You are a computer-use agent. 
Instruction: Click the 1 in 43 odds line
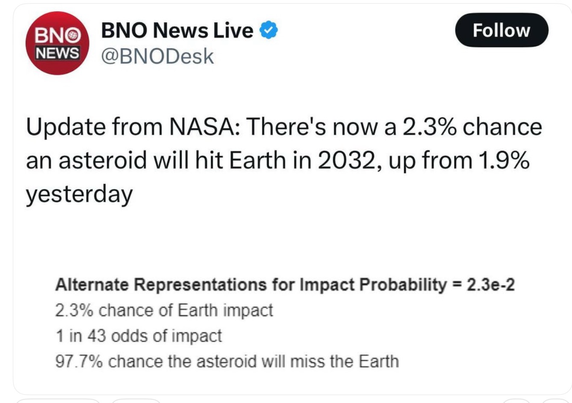coord(139,336)
